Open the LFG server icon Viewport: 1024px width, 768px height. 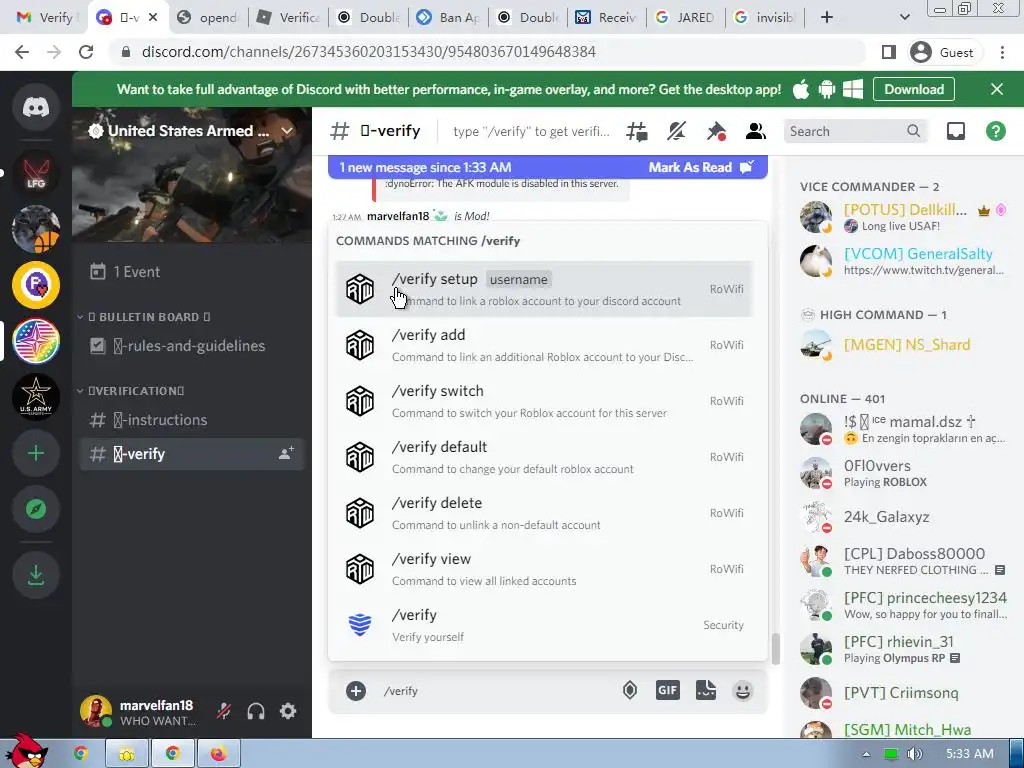click(x=36, y=173)
